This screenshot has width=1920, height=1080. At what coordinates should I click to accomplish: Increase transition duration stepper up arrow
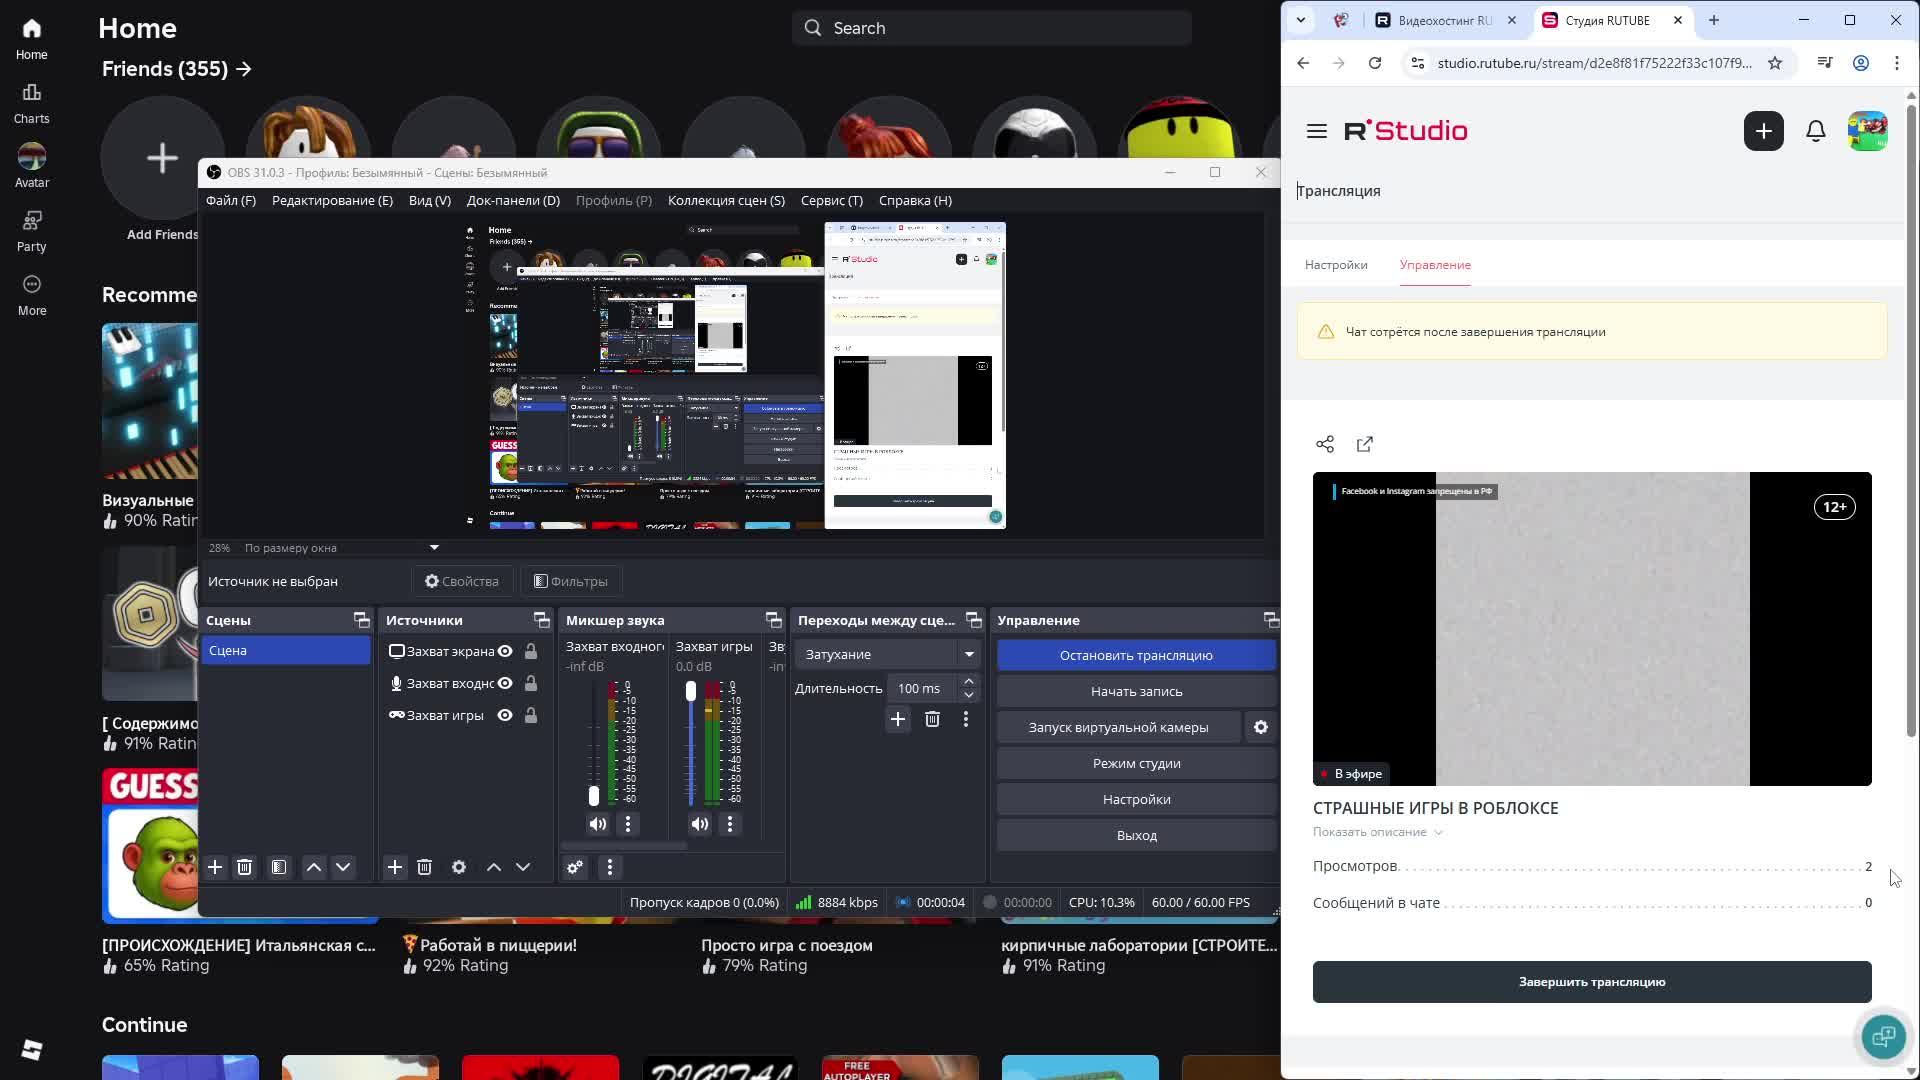[968, 681]
